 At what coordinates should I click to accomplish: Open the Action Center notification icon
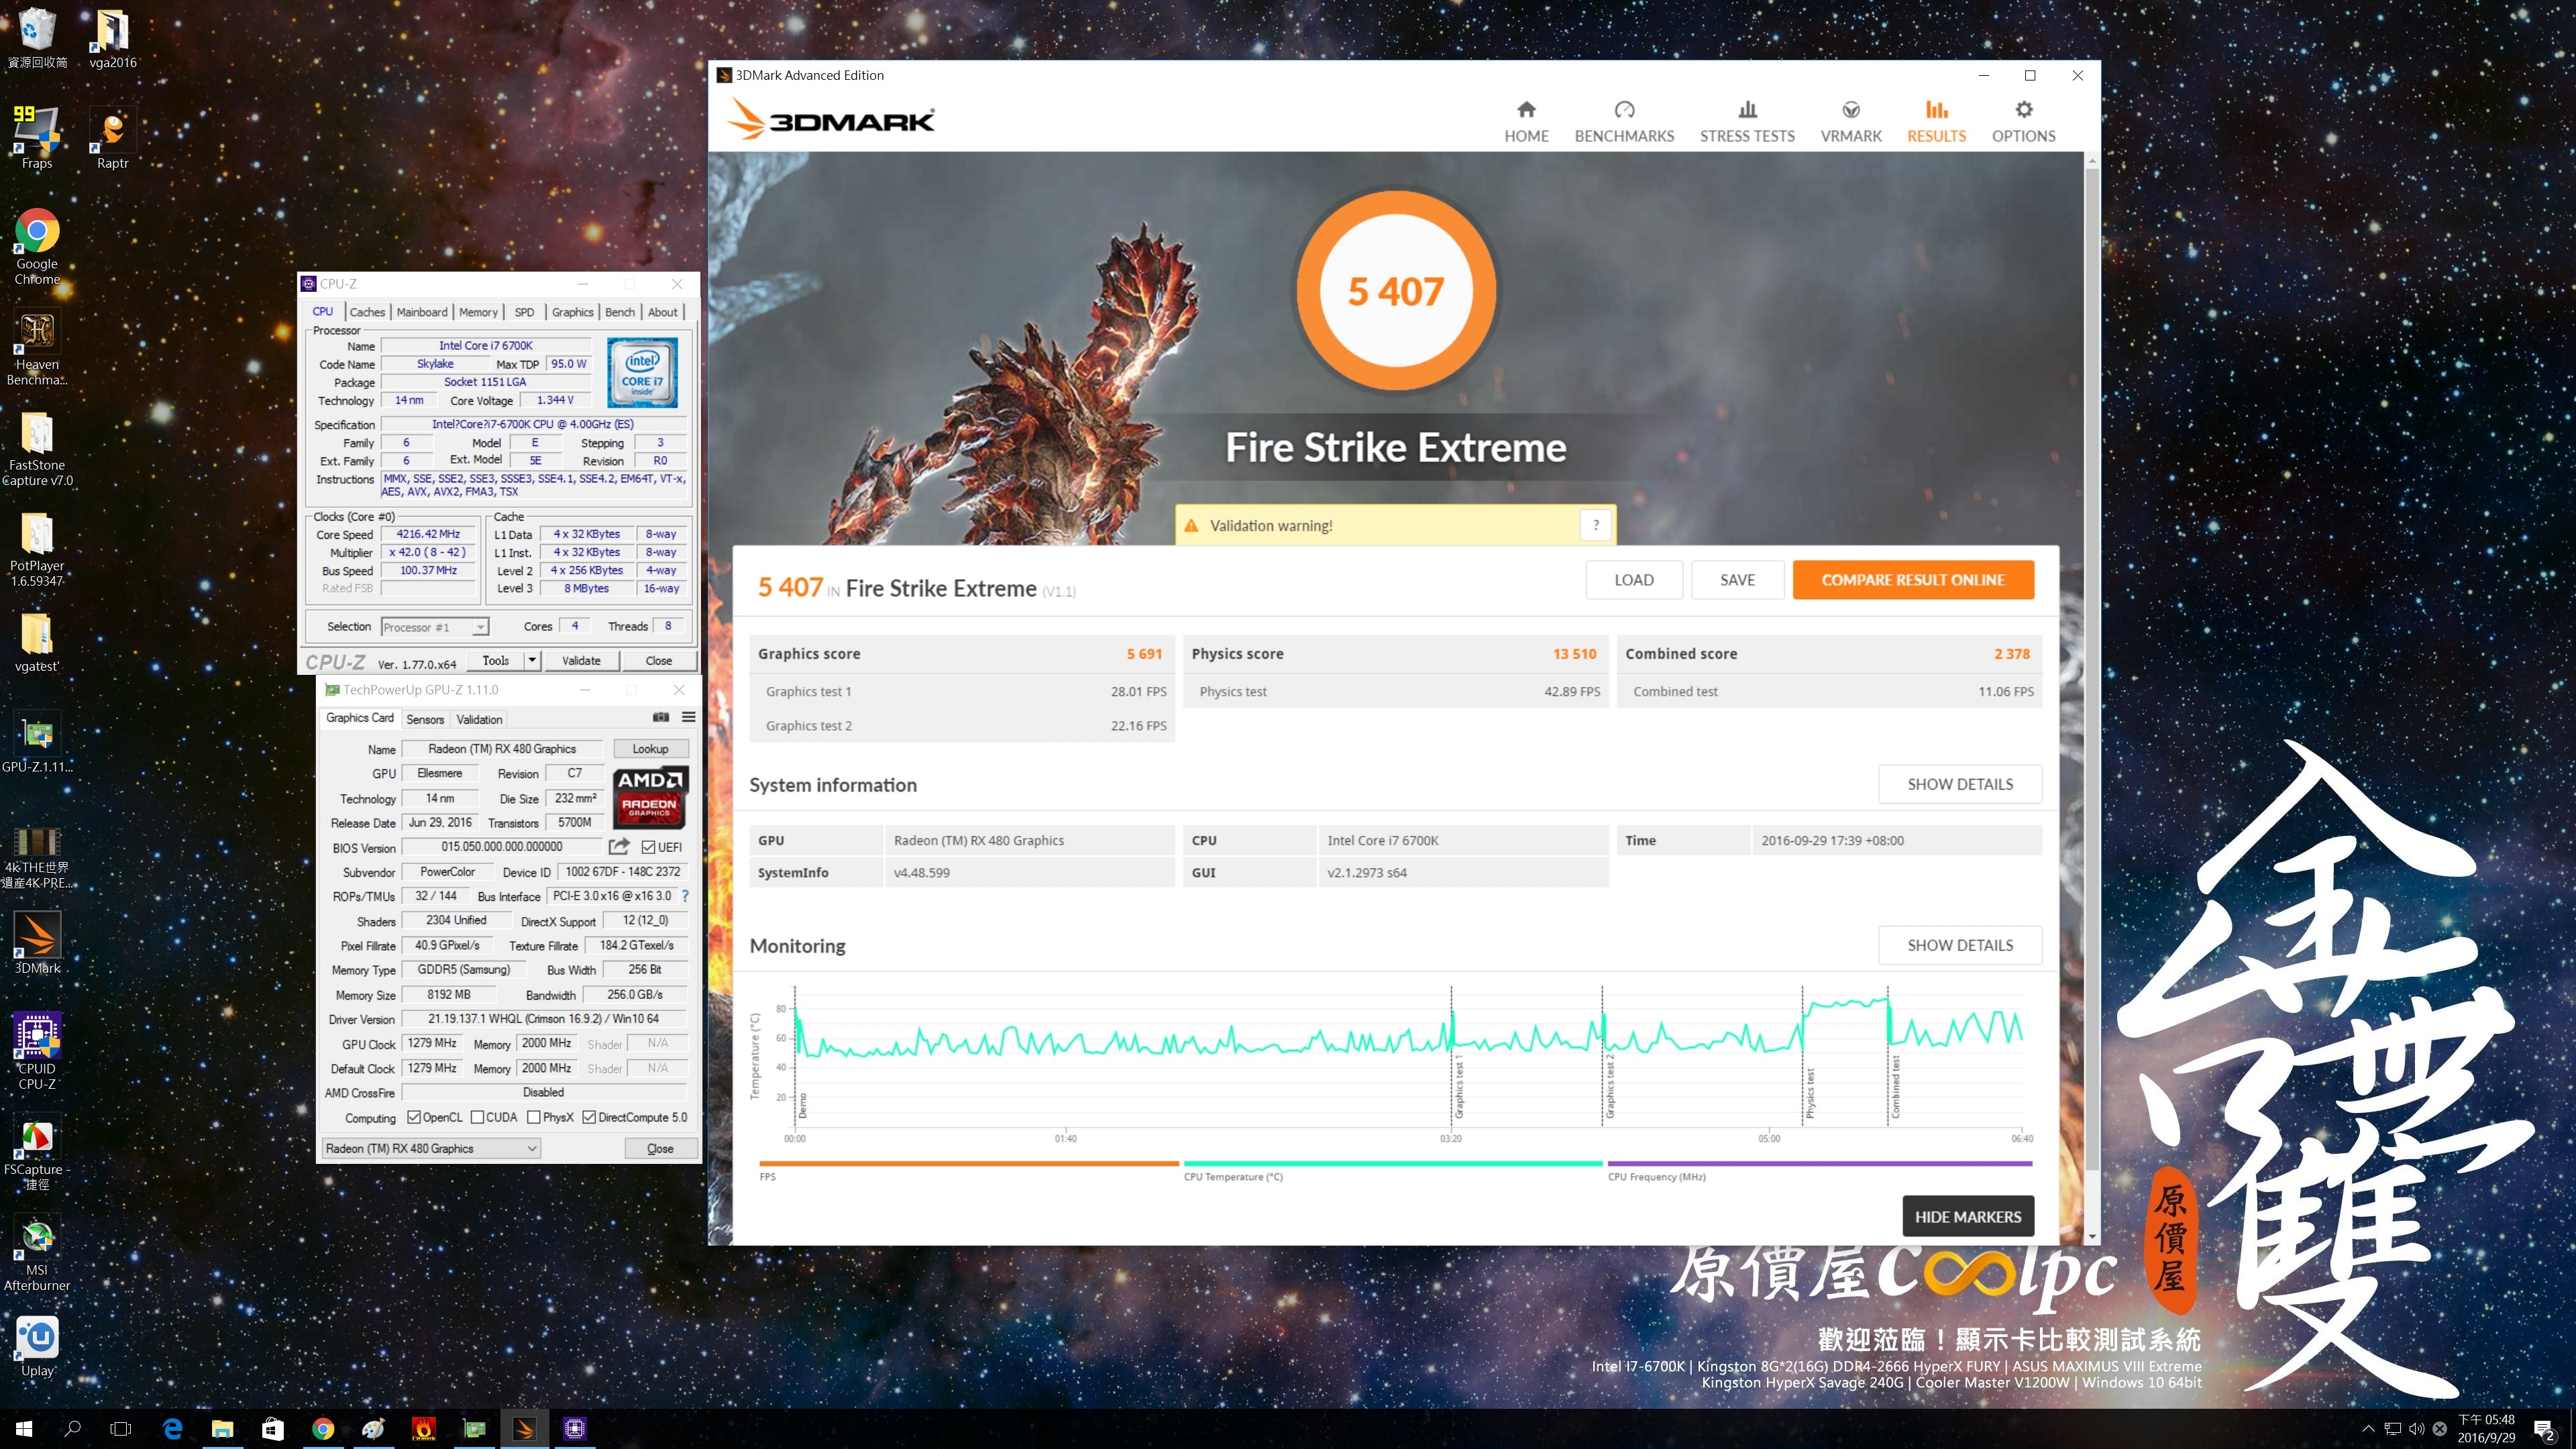2544,1430
